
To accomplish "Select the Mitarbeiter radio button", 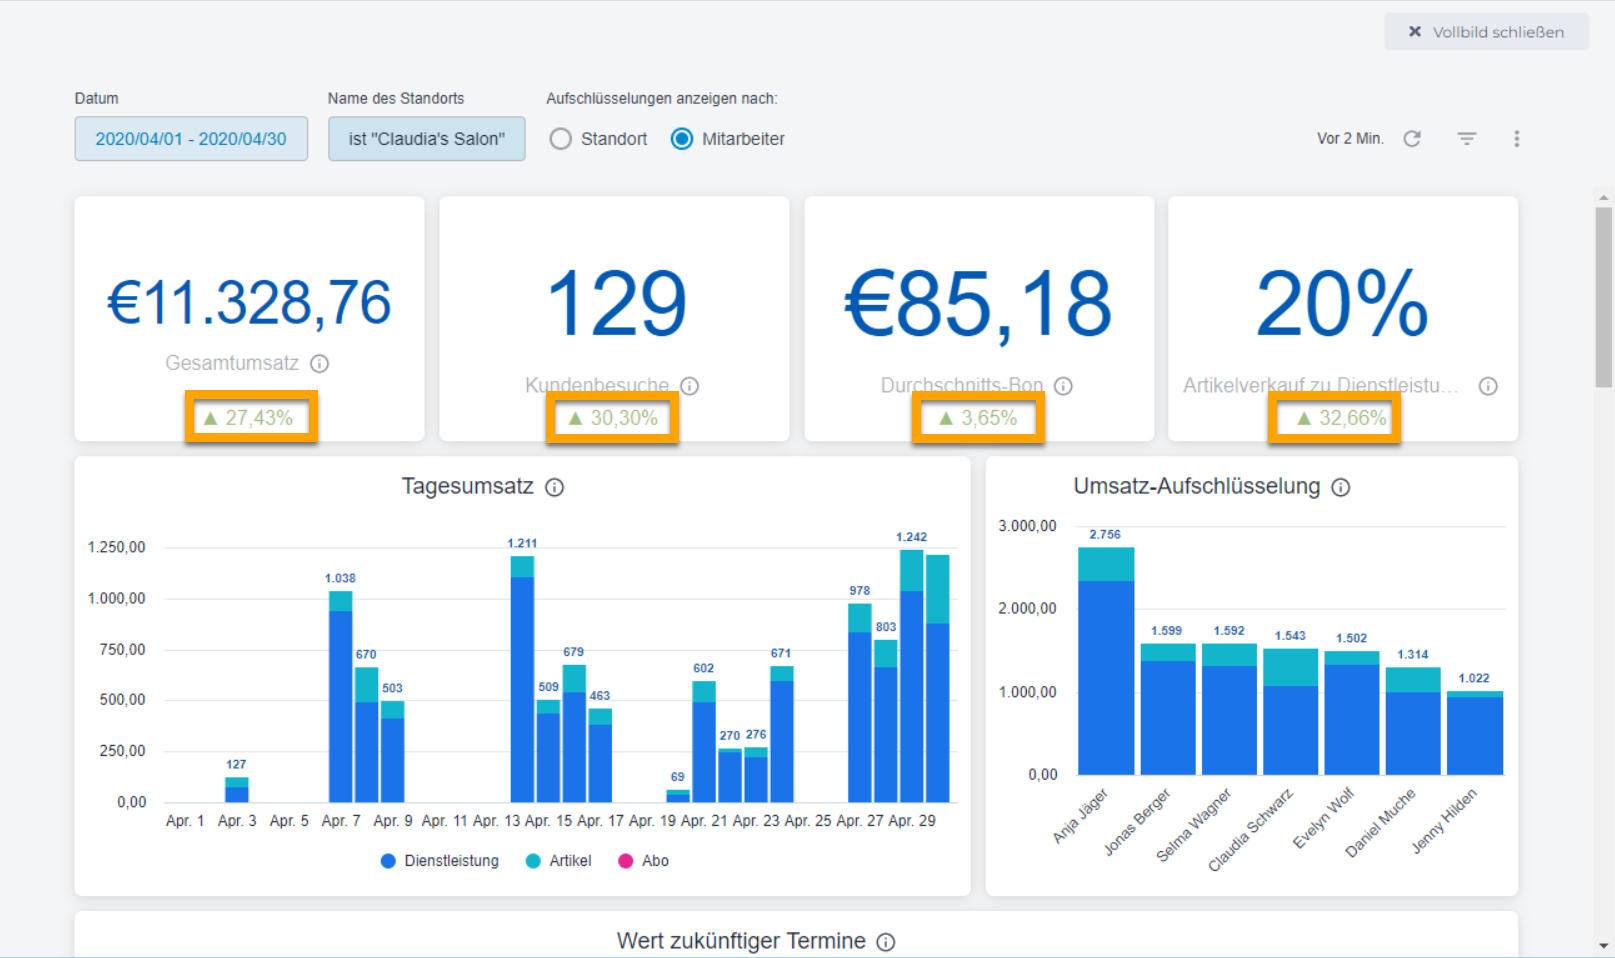I will coord(682,139).
